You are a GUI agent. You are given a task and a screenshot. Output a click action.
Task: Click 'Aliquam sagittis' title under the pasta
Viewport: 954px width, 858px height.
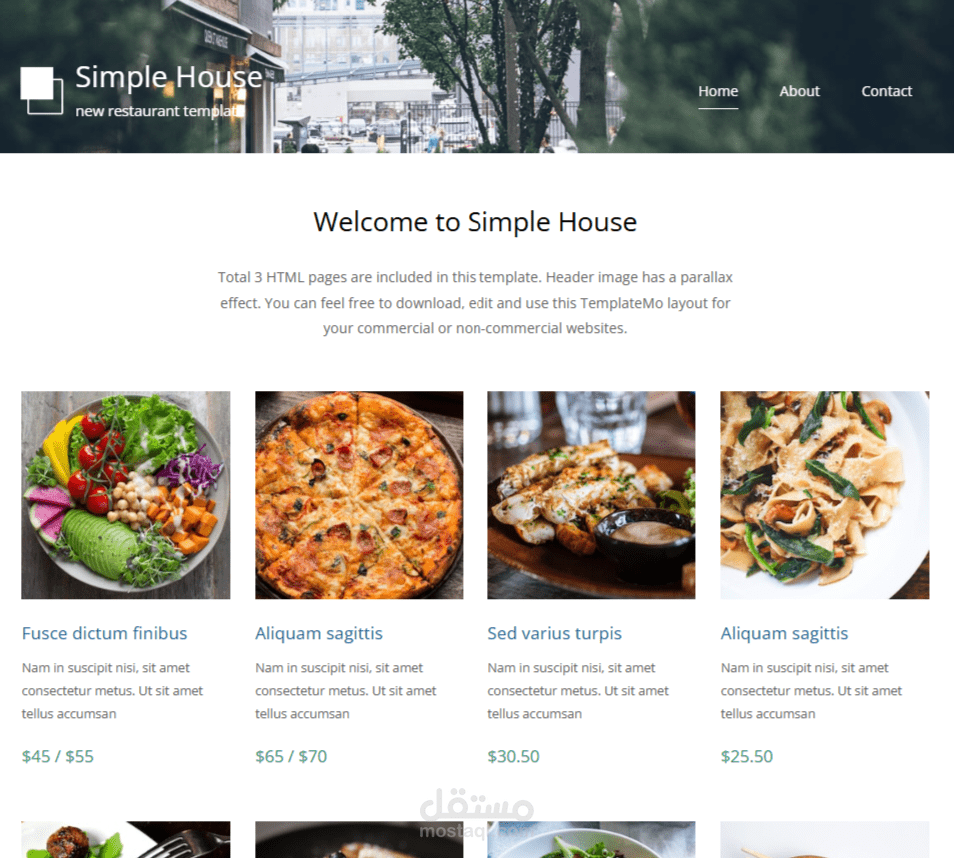coord(784,633)
